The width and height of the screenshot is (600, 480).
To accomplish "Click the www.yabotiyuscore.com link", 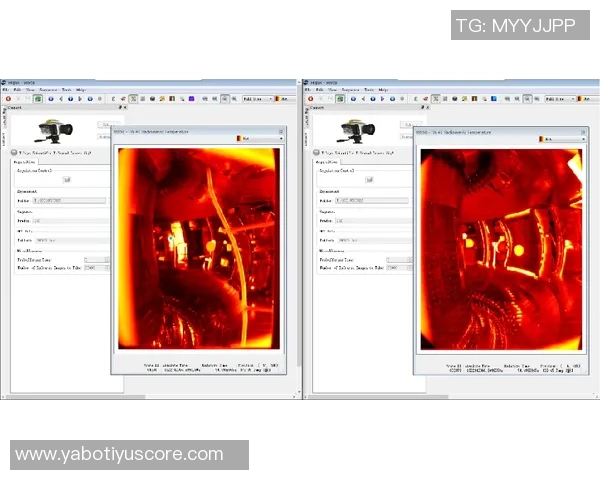I will [x=120, y=454].
